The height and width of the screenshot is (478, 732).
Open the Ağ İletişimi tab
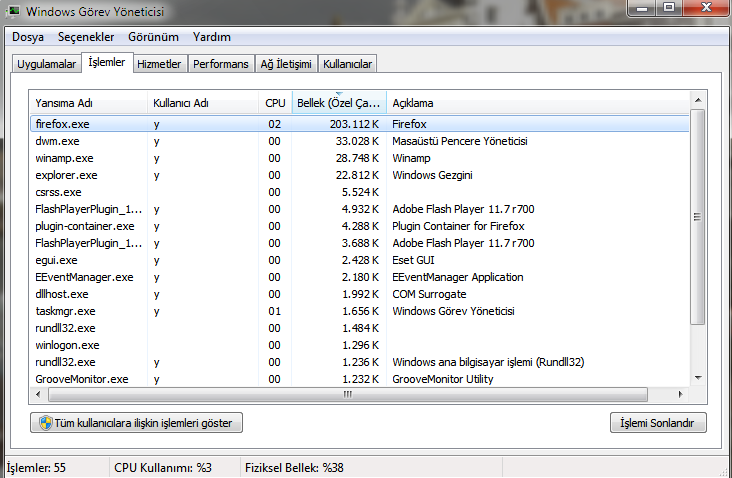(287, 64)
